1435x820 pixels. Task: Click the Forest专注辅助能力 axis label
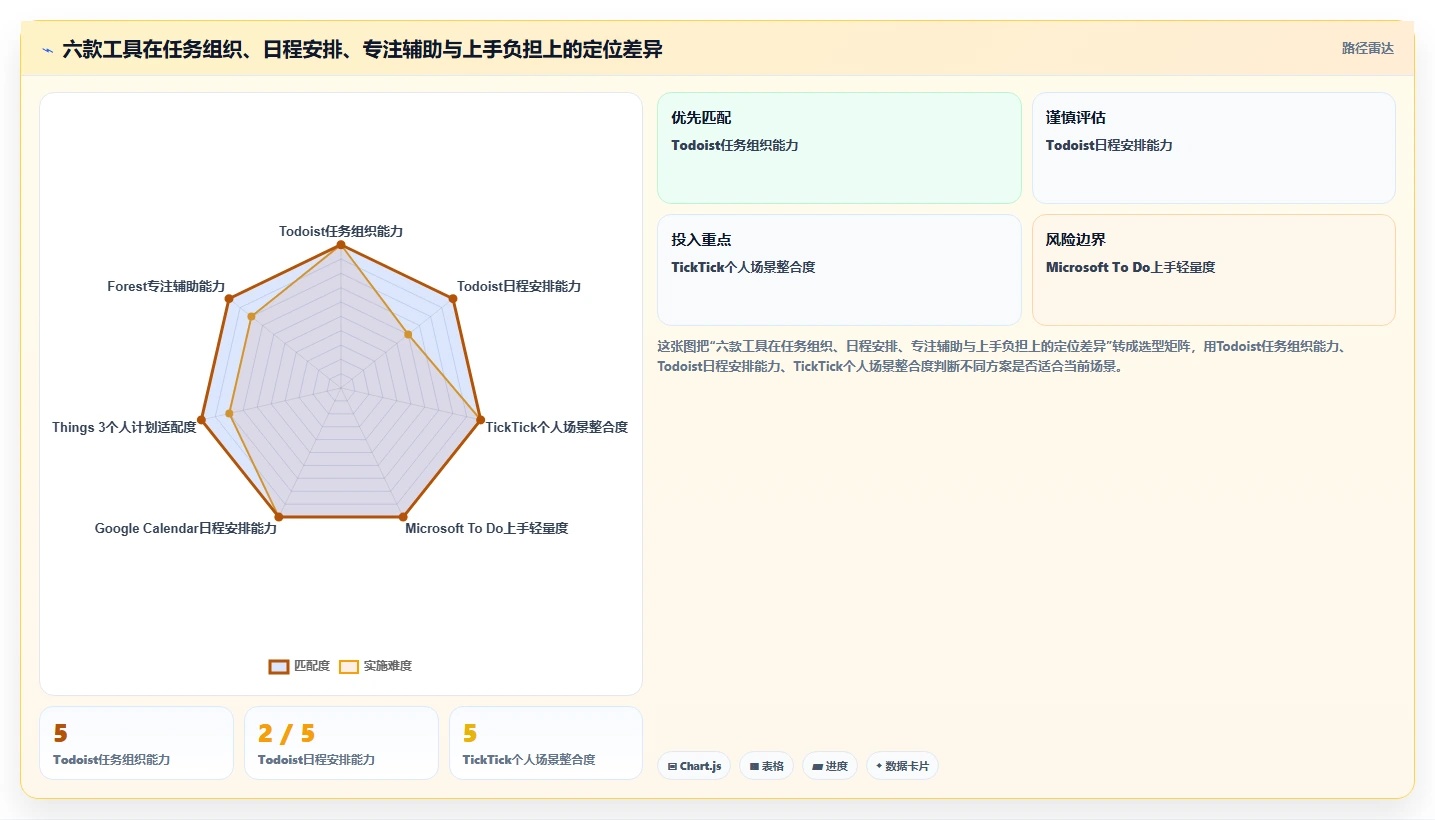click(x=166, y=286)
